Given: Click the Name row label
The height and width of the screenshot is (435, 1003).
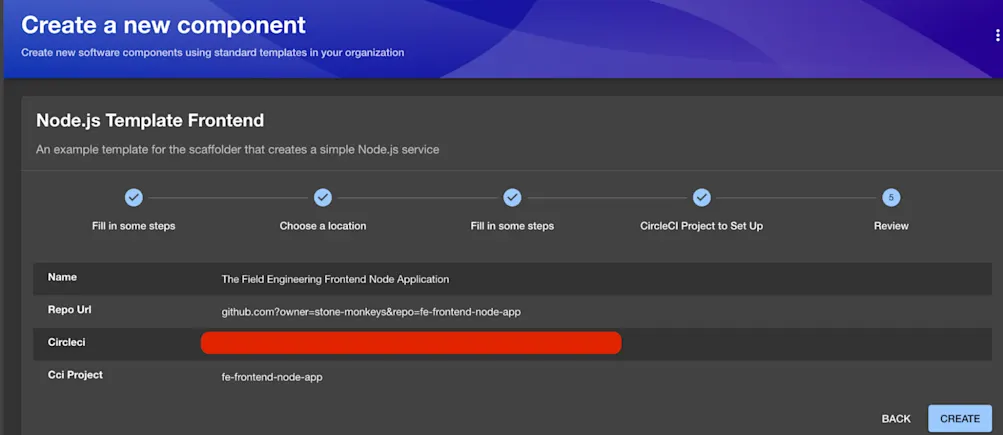Looking at the screenshot, I should 62,278.
